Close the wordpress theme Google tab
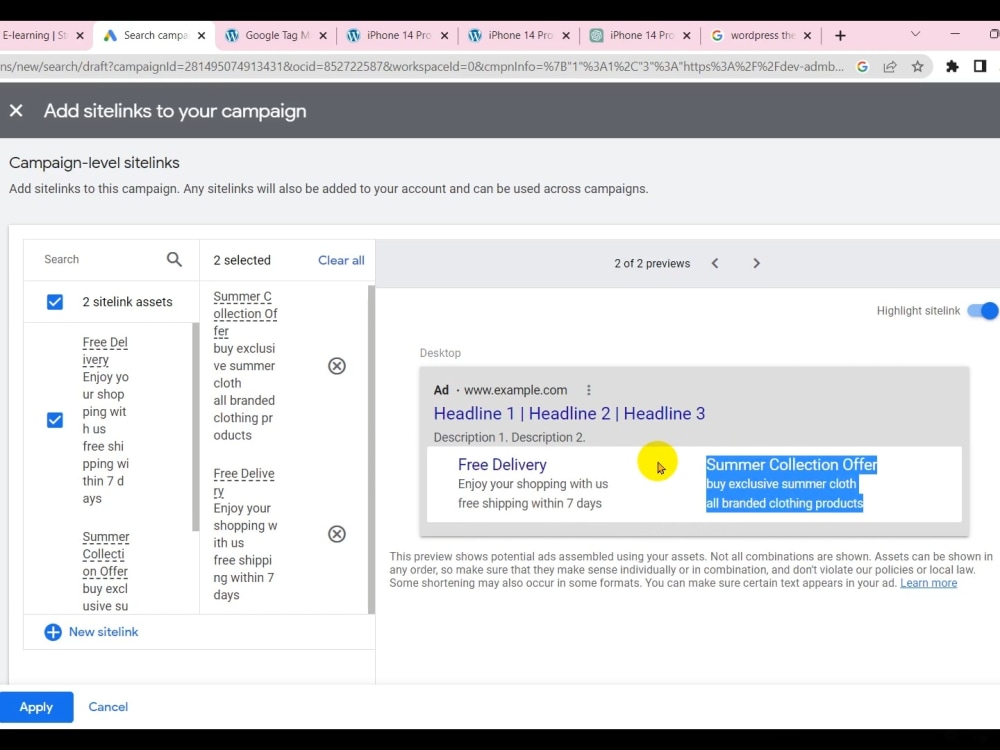The height and width of the screenshot is (750, 1000). [x=807, y=36]
